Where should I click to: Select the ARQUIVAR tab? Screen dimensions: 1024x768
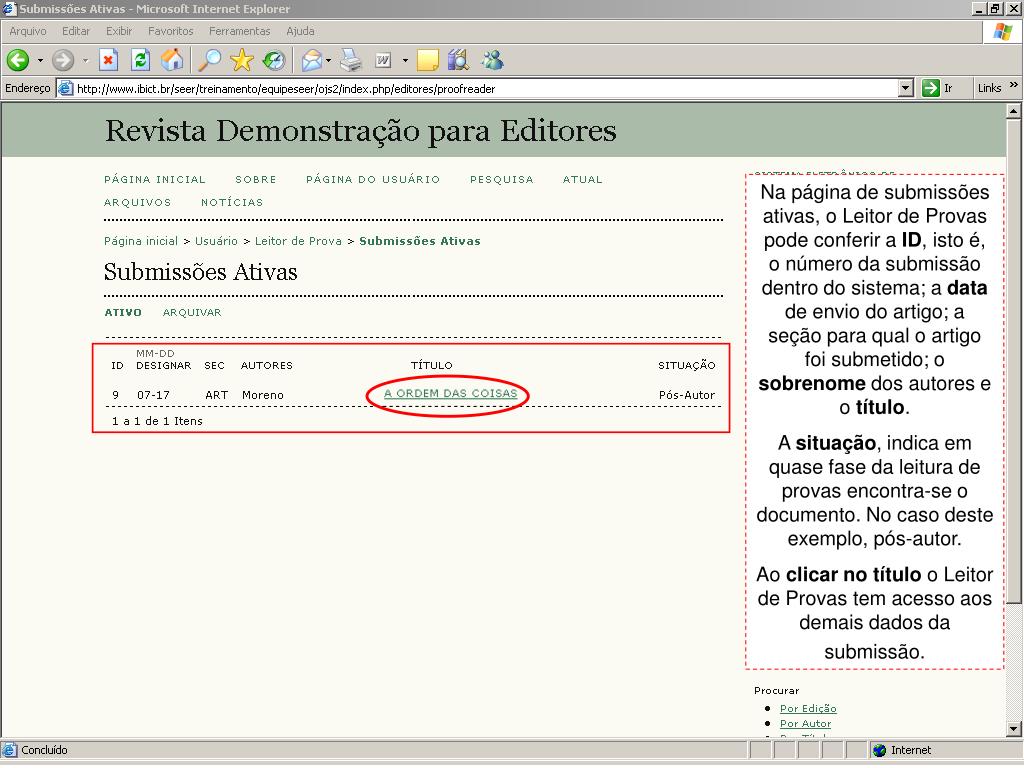coord(192,313)
